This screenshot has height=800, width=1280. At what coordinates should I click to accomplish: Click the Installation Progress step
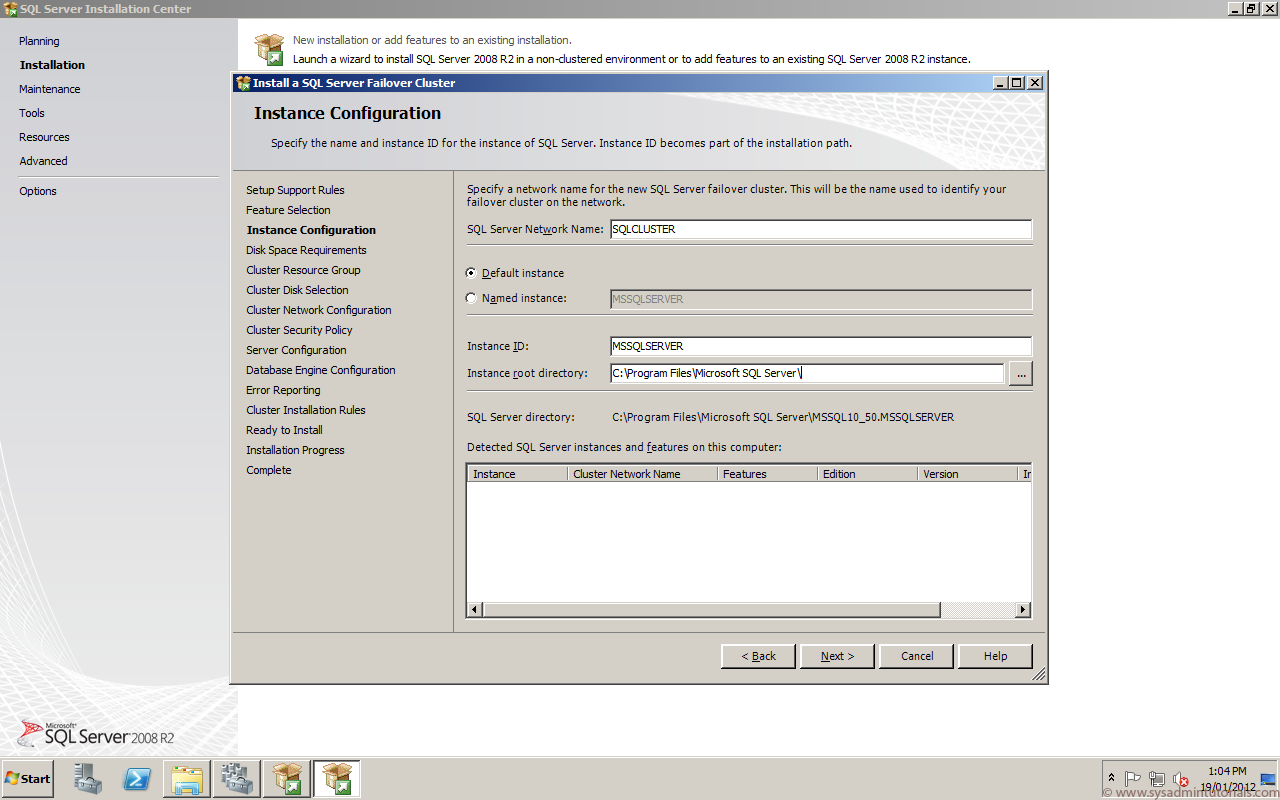295,450
